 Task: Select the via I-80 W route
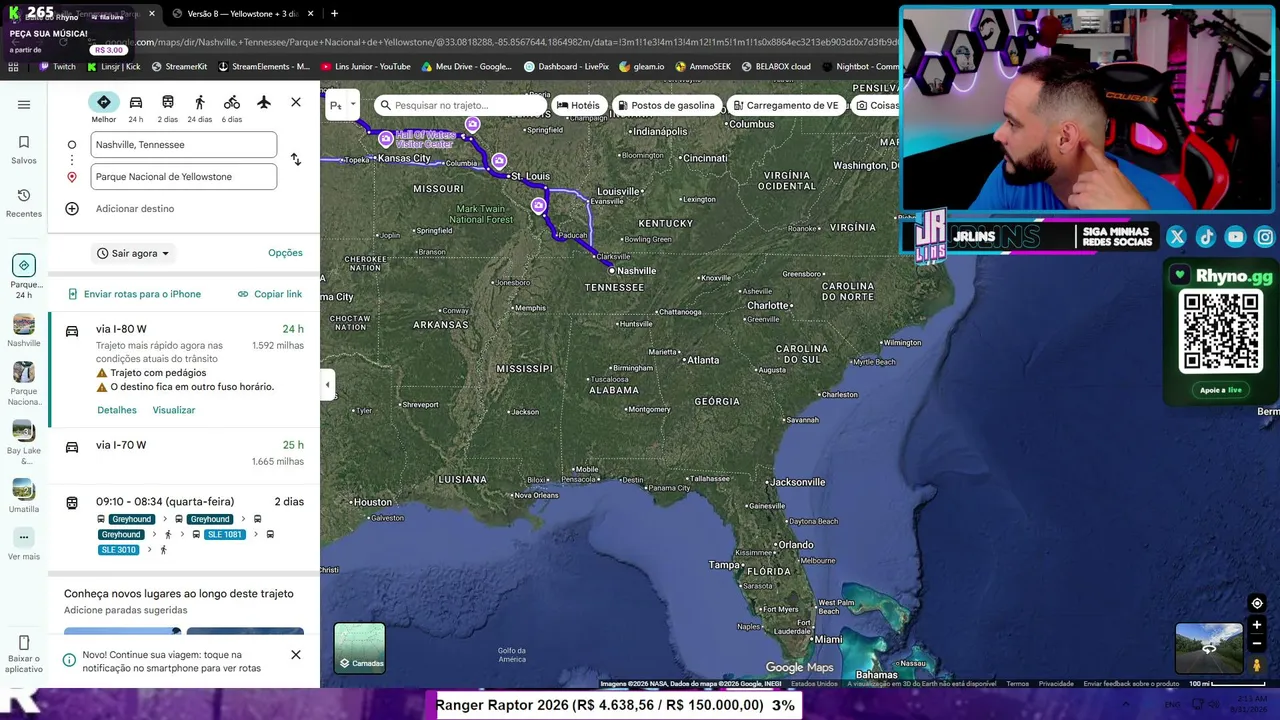(184, 370)
